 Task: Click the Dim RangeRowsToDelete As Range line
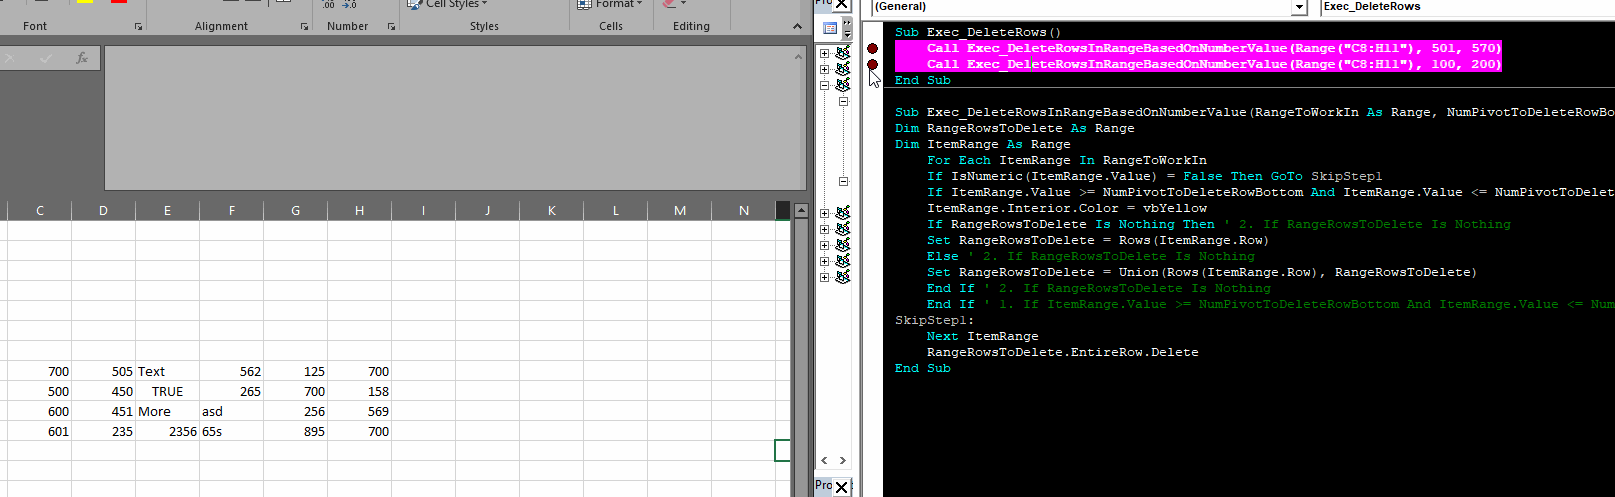[x=1015, y=128]
